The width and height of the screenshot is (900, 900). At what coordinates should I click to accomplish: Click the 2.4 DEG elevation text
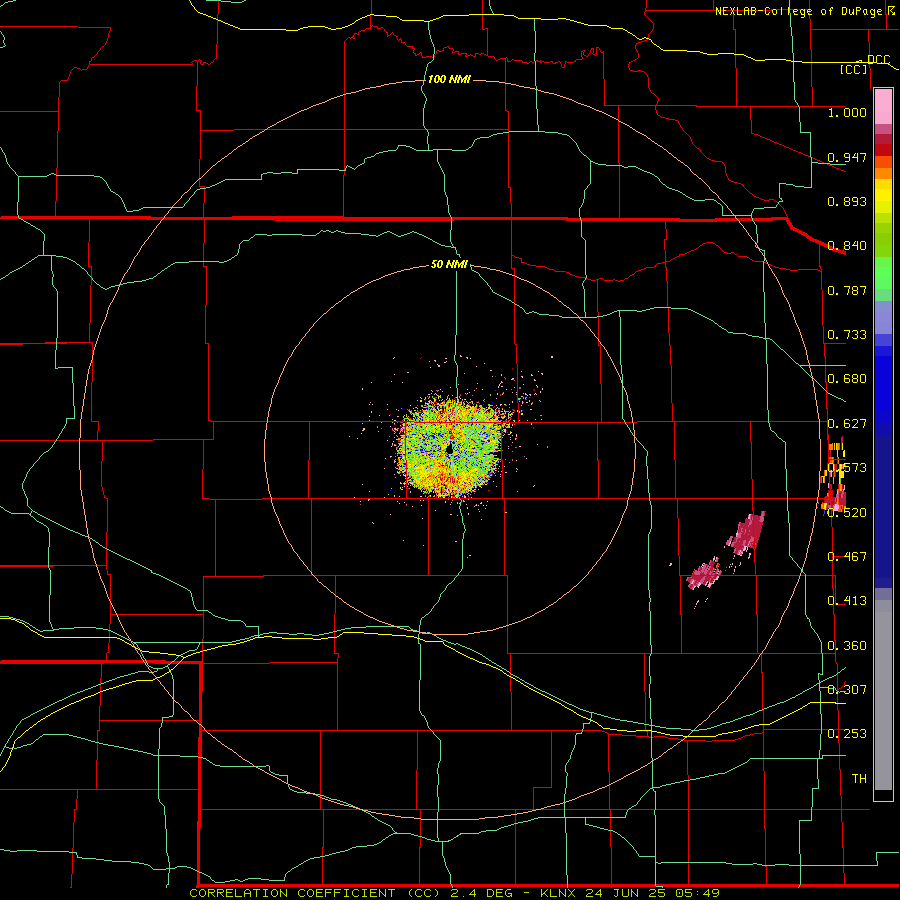[484, 893]
